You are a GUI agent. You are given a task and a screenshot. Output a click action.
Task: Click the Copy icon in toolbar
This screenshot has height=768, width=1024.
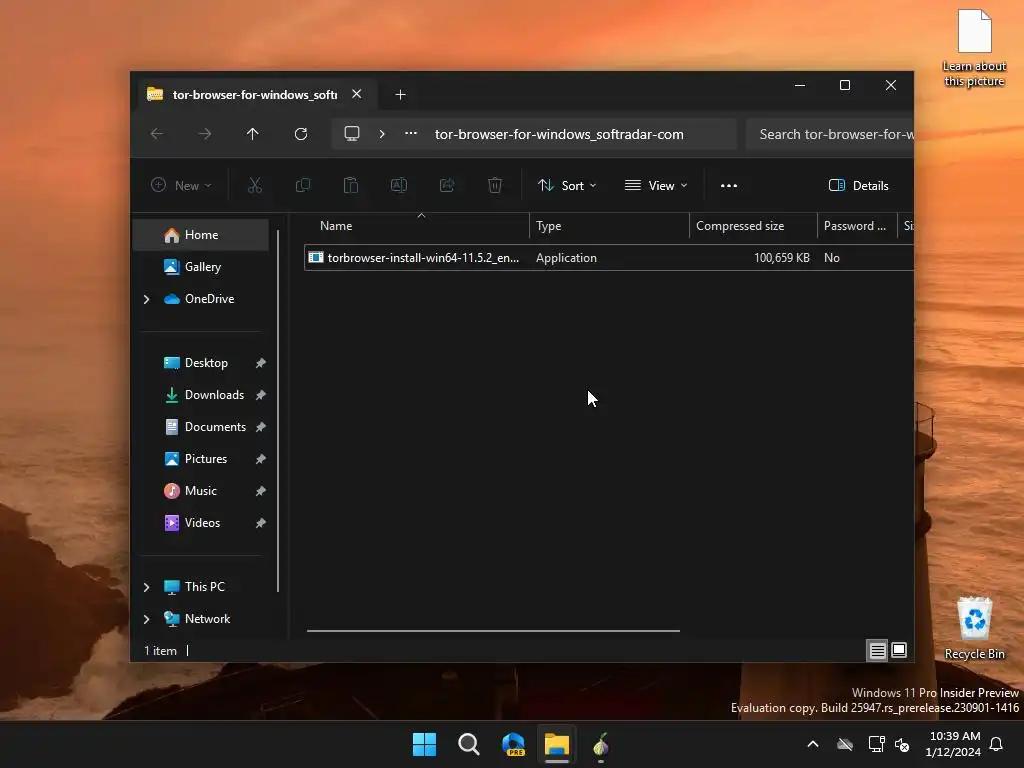[x=302, y=185]
